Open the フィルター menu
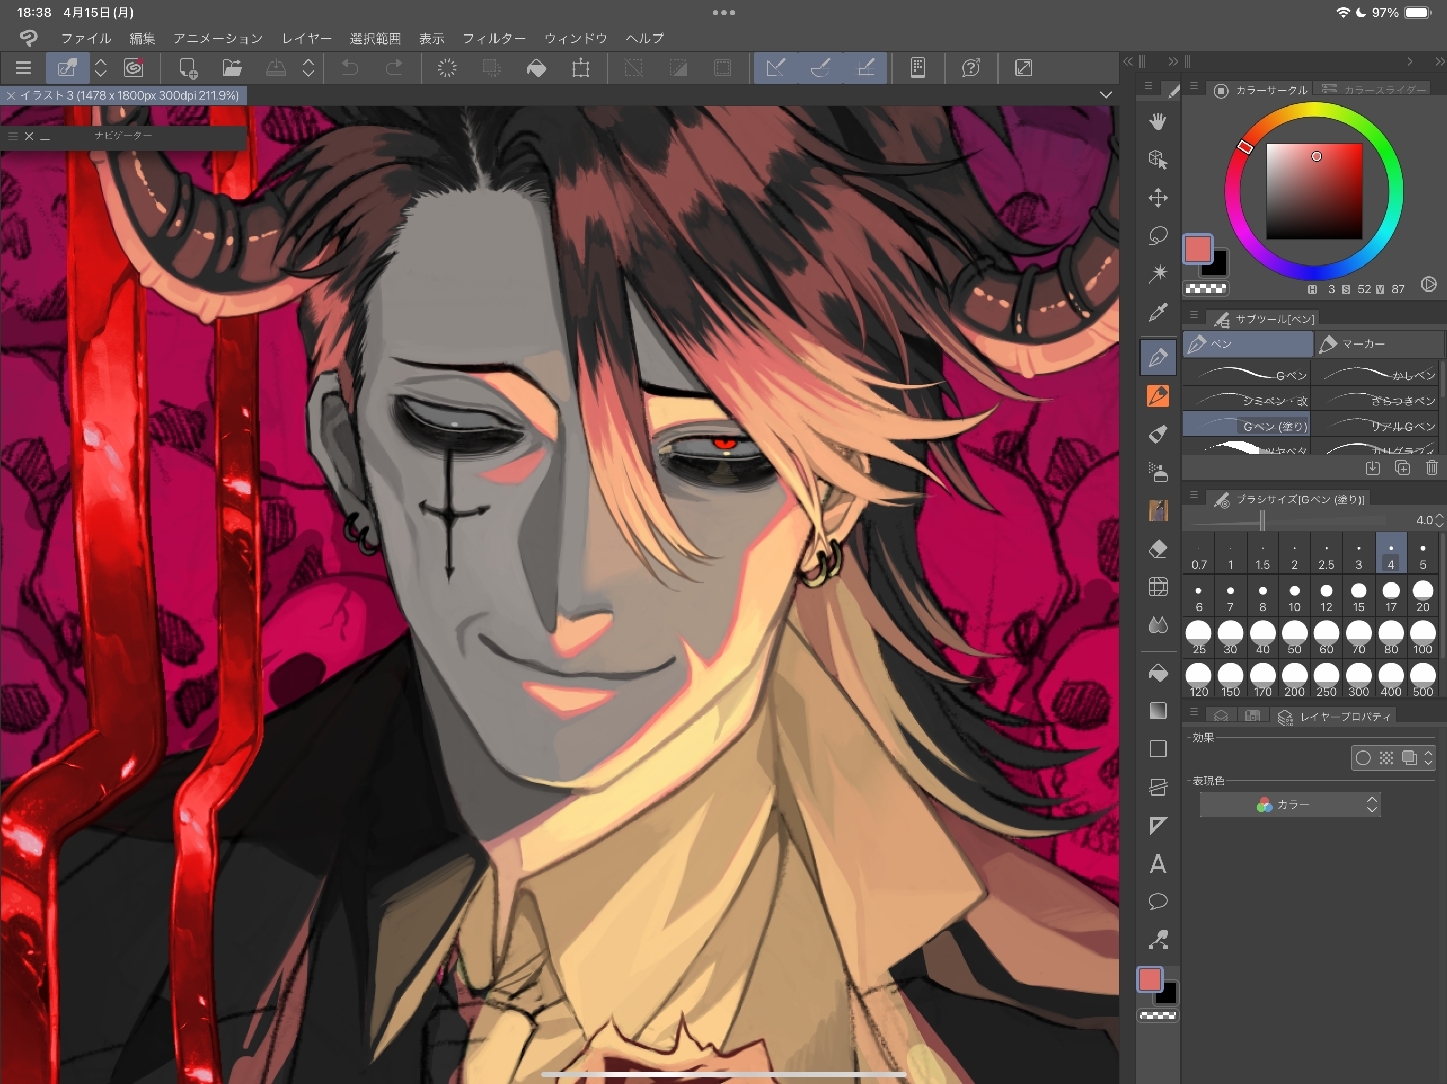 point(493,38)
